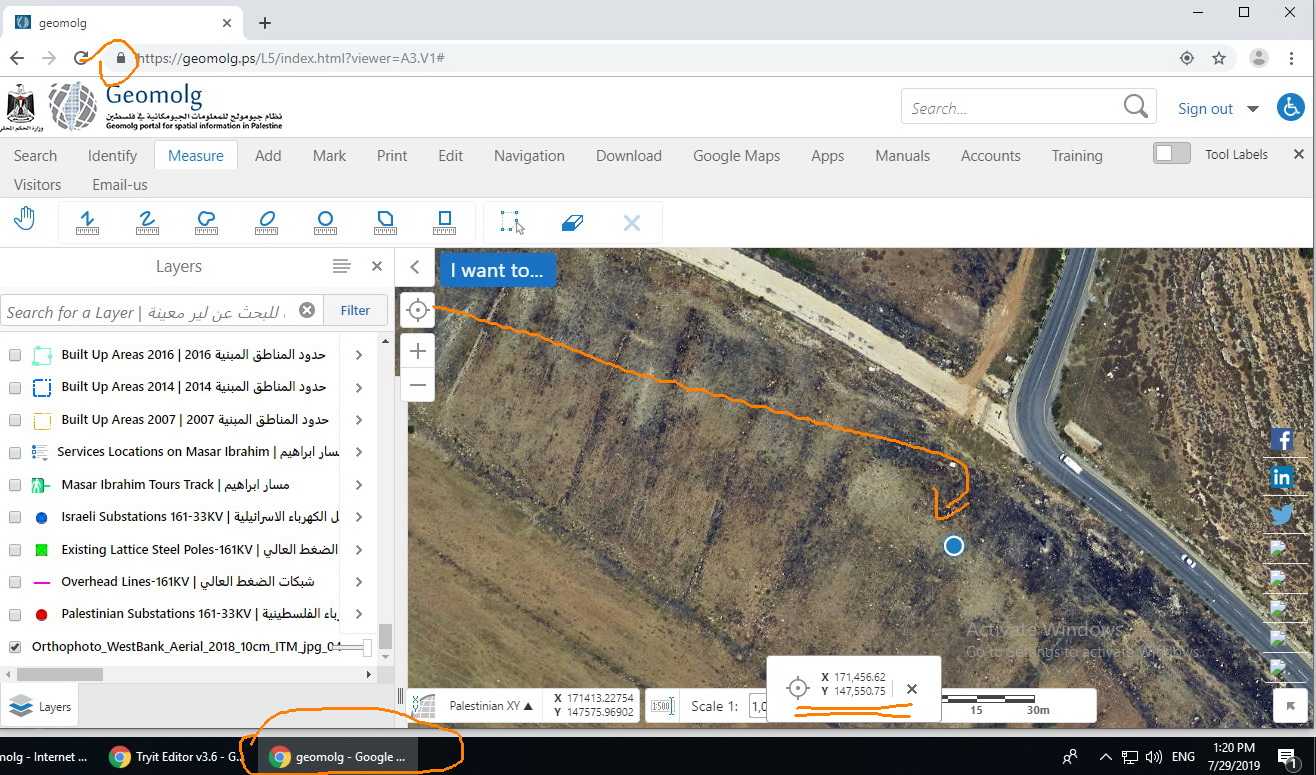Check Masar Ibrahim Tours Track layer
The height and width of the screenshot is (775, 1316).
(15, 485)
